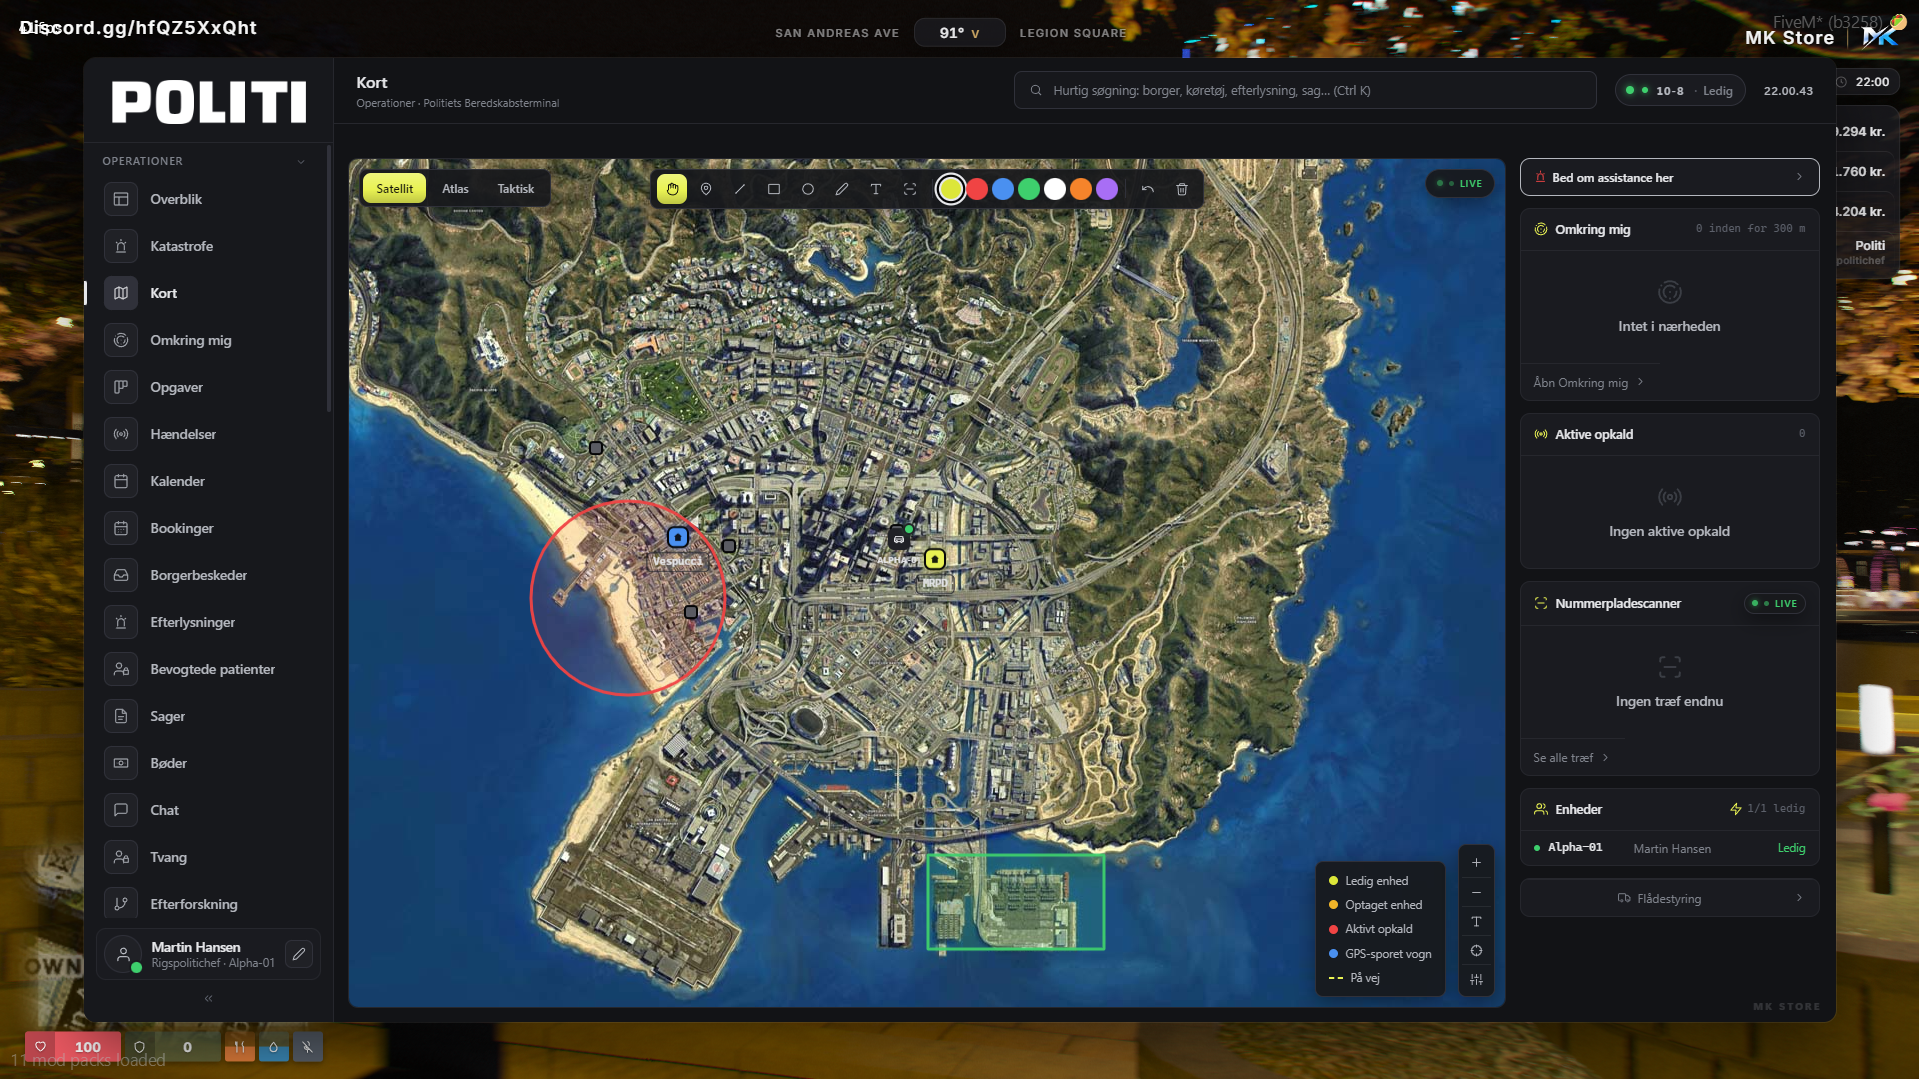Pick the white drawing color
The image size is (1919, 1079).
pyautogui.click(x=1055, y=189)
